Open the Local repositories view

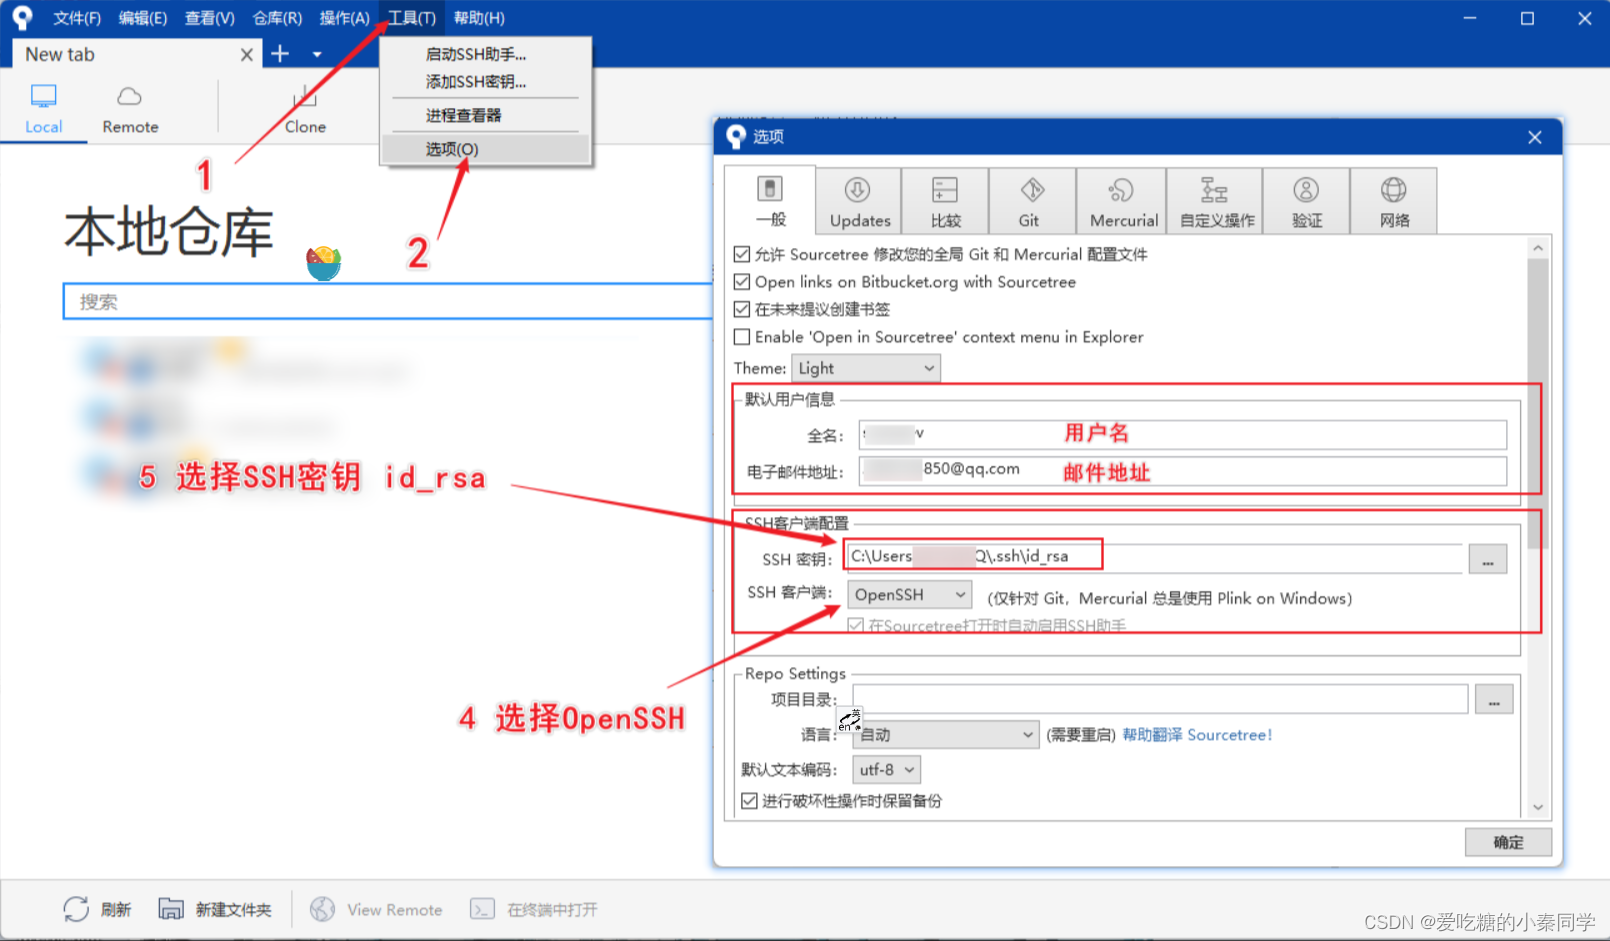click(43, 109)
